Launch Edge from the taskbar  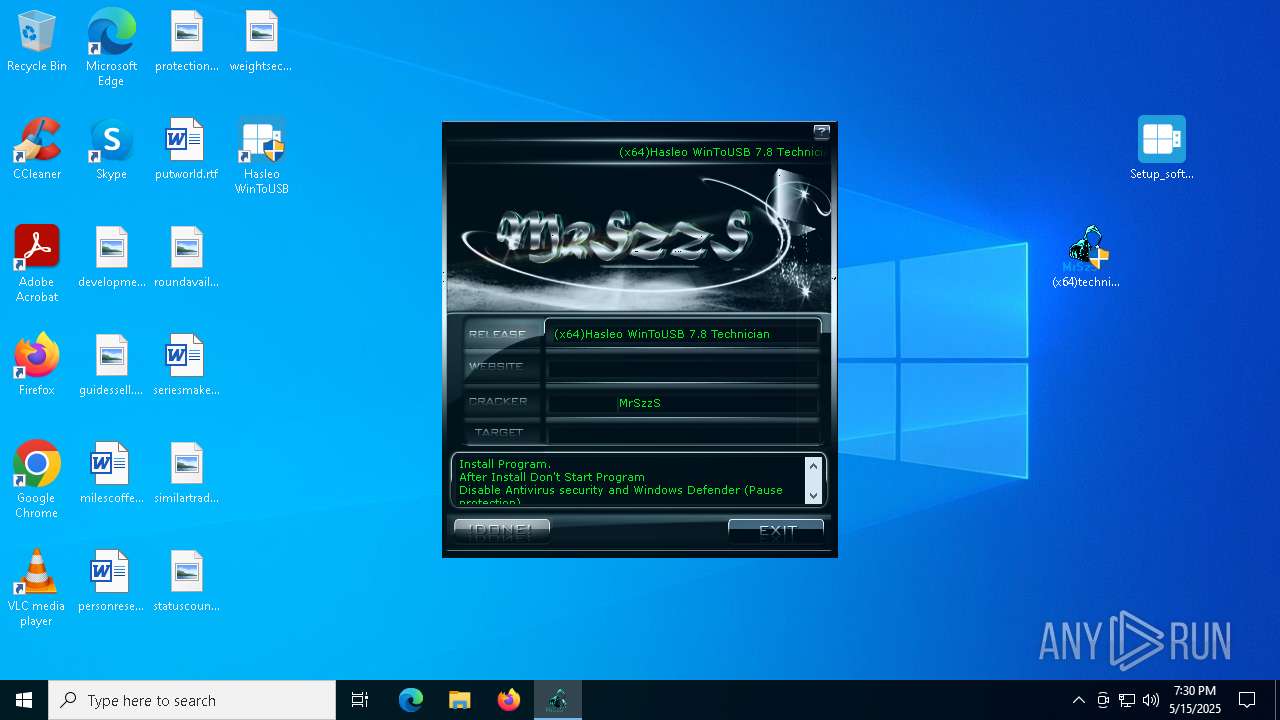[x=411, y=700]
